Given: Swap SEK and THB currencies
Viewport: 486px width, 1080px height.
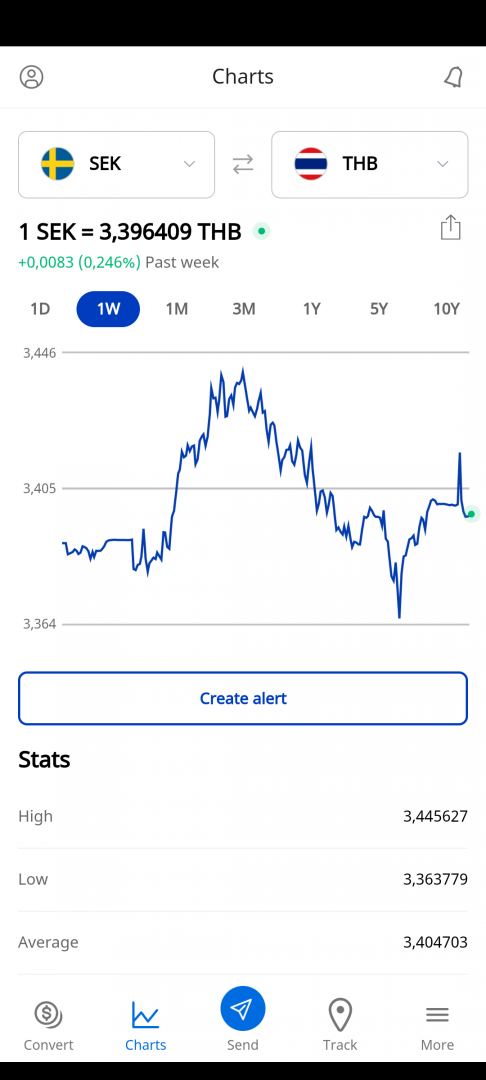Looking at the screenshot, I should click(243, 164).
